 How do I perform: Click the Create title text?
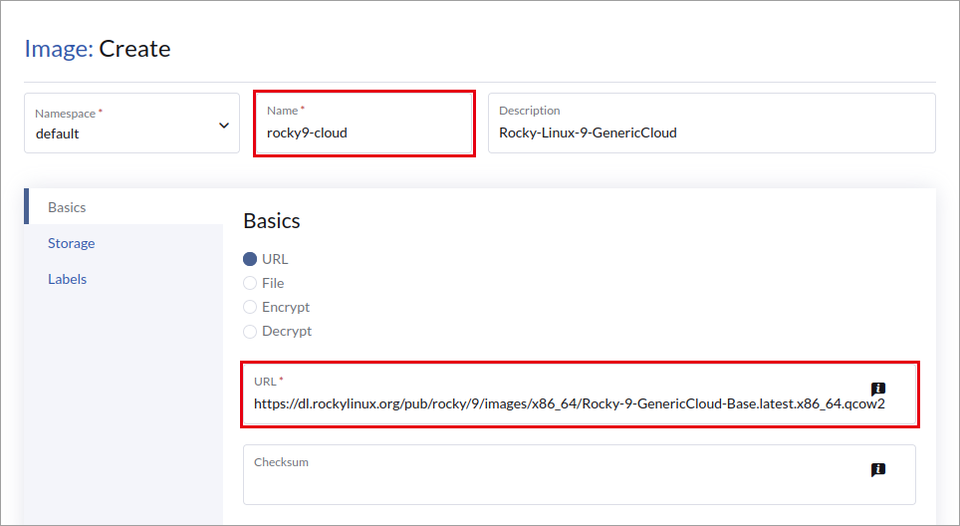pyautogui.click(x=135, y=48)
